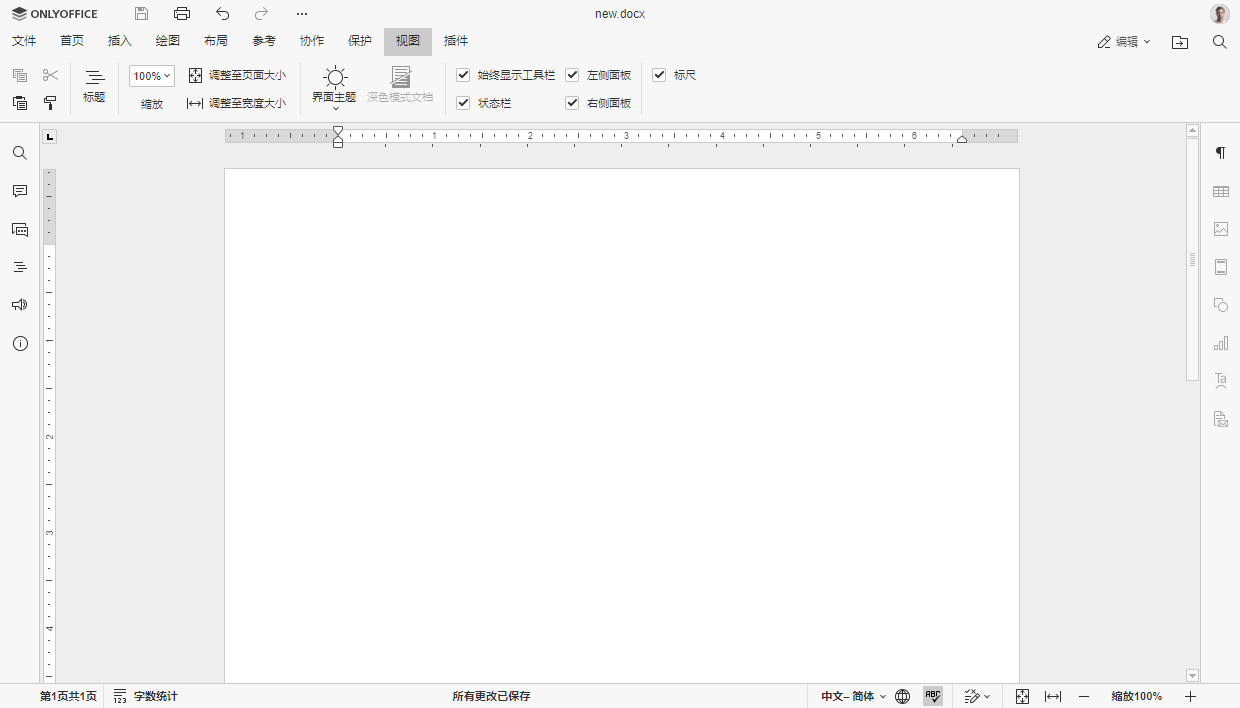
Task: Open Paragraph settings in right sidebar
Action: pyautogui.click(x=1221, y=153)
